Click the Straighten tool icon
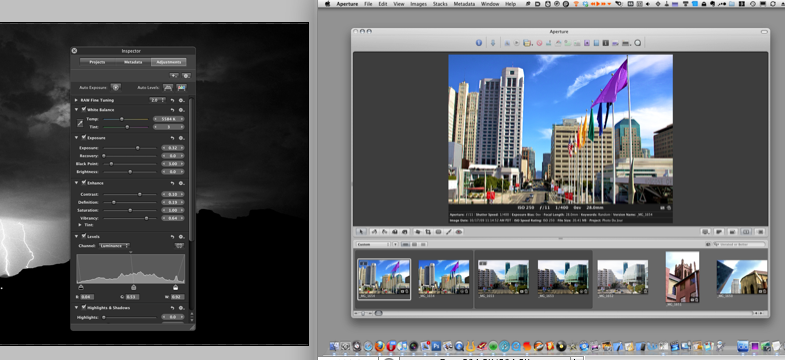 click(418, 232)
